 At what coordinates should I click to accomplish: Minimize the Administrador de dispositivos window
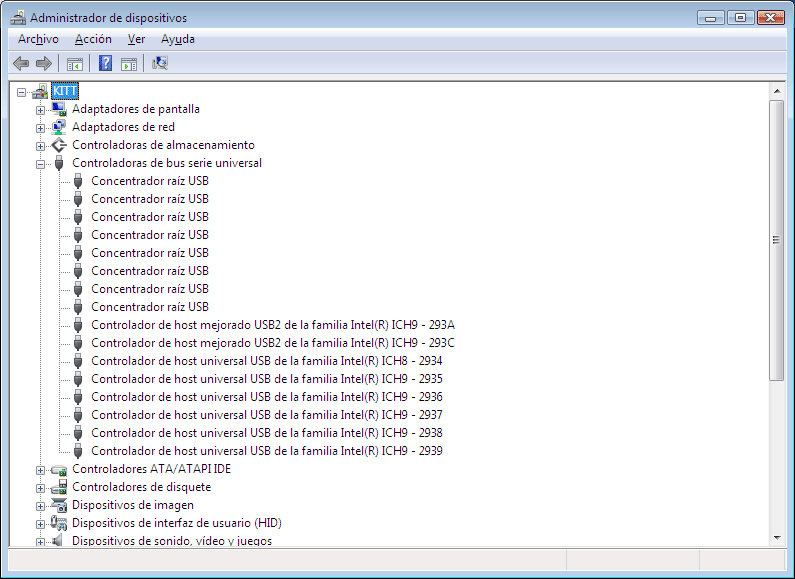pyautogui.click(x=710, y=18)
